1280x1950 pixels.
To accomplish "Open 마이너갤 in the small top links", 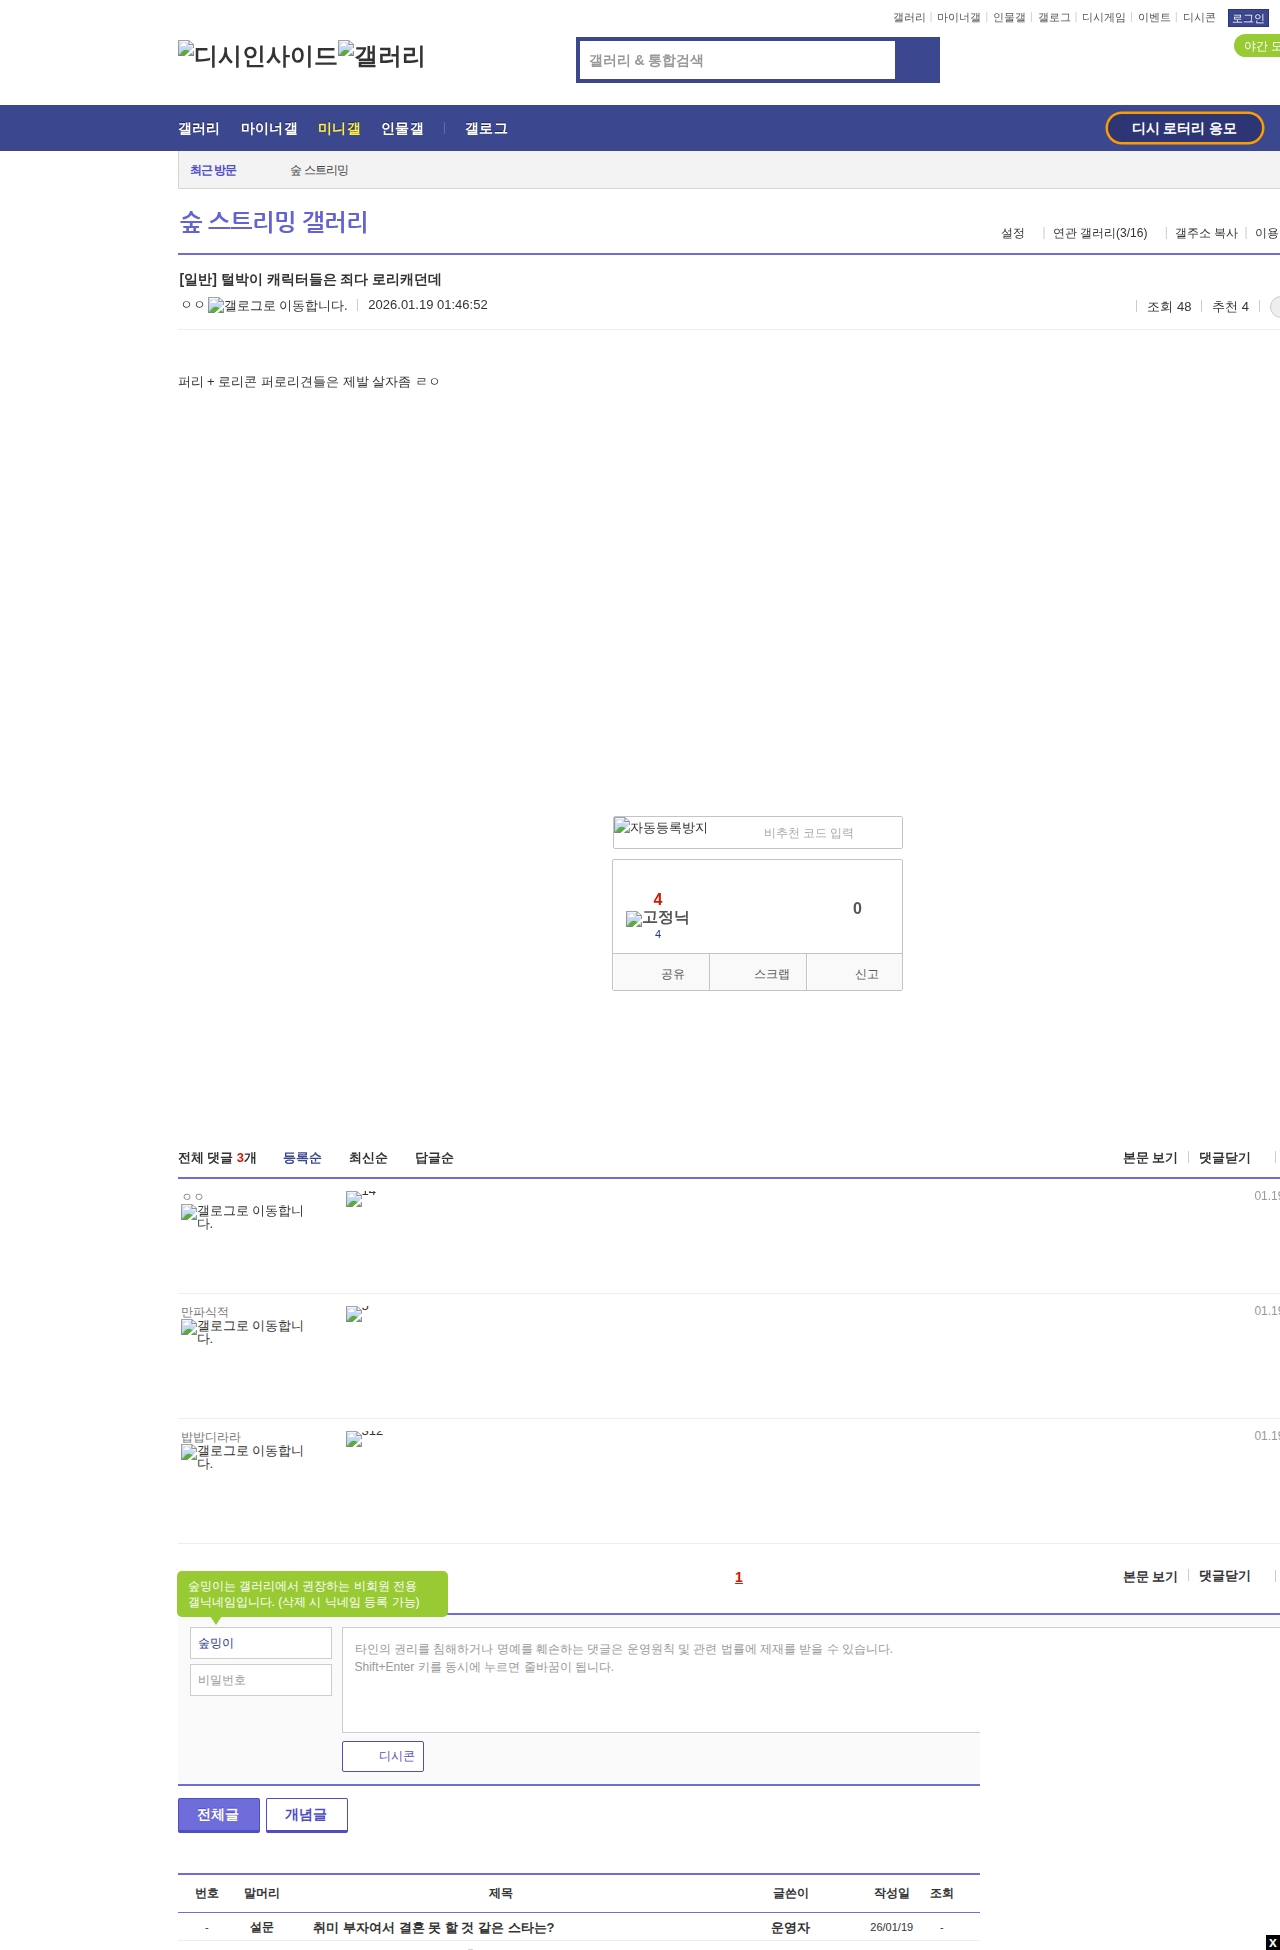I will [958, 18].
